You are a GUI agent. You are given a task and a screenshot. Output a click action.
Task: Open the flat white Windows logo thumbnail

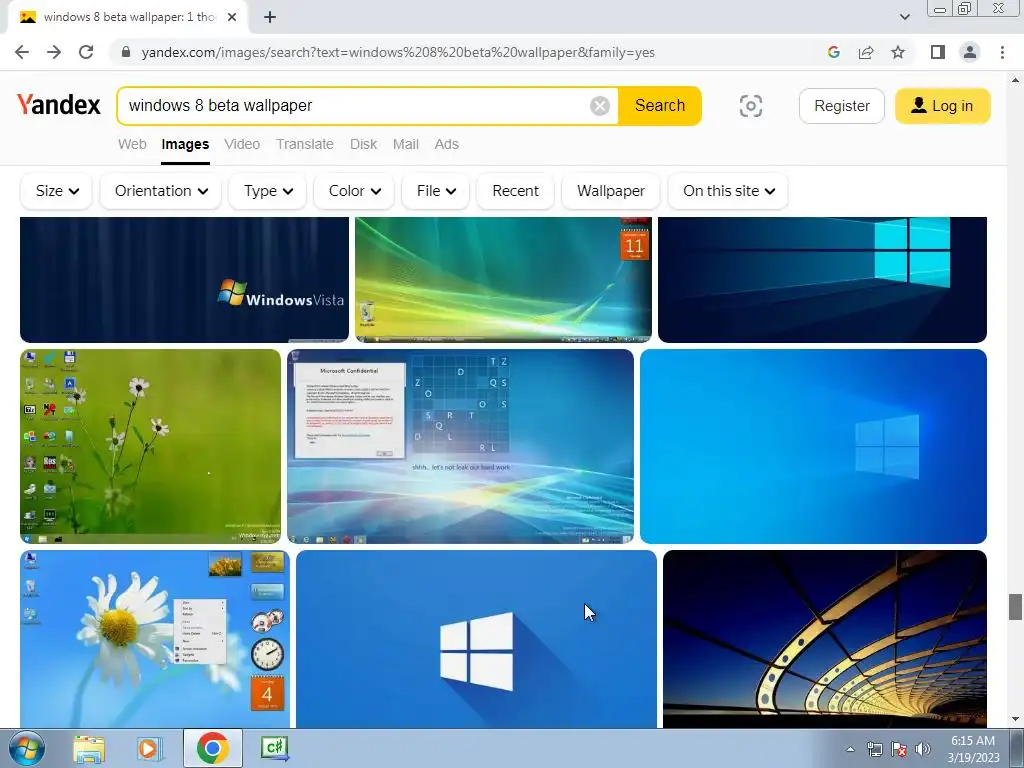point(476,639)
